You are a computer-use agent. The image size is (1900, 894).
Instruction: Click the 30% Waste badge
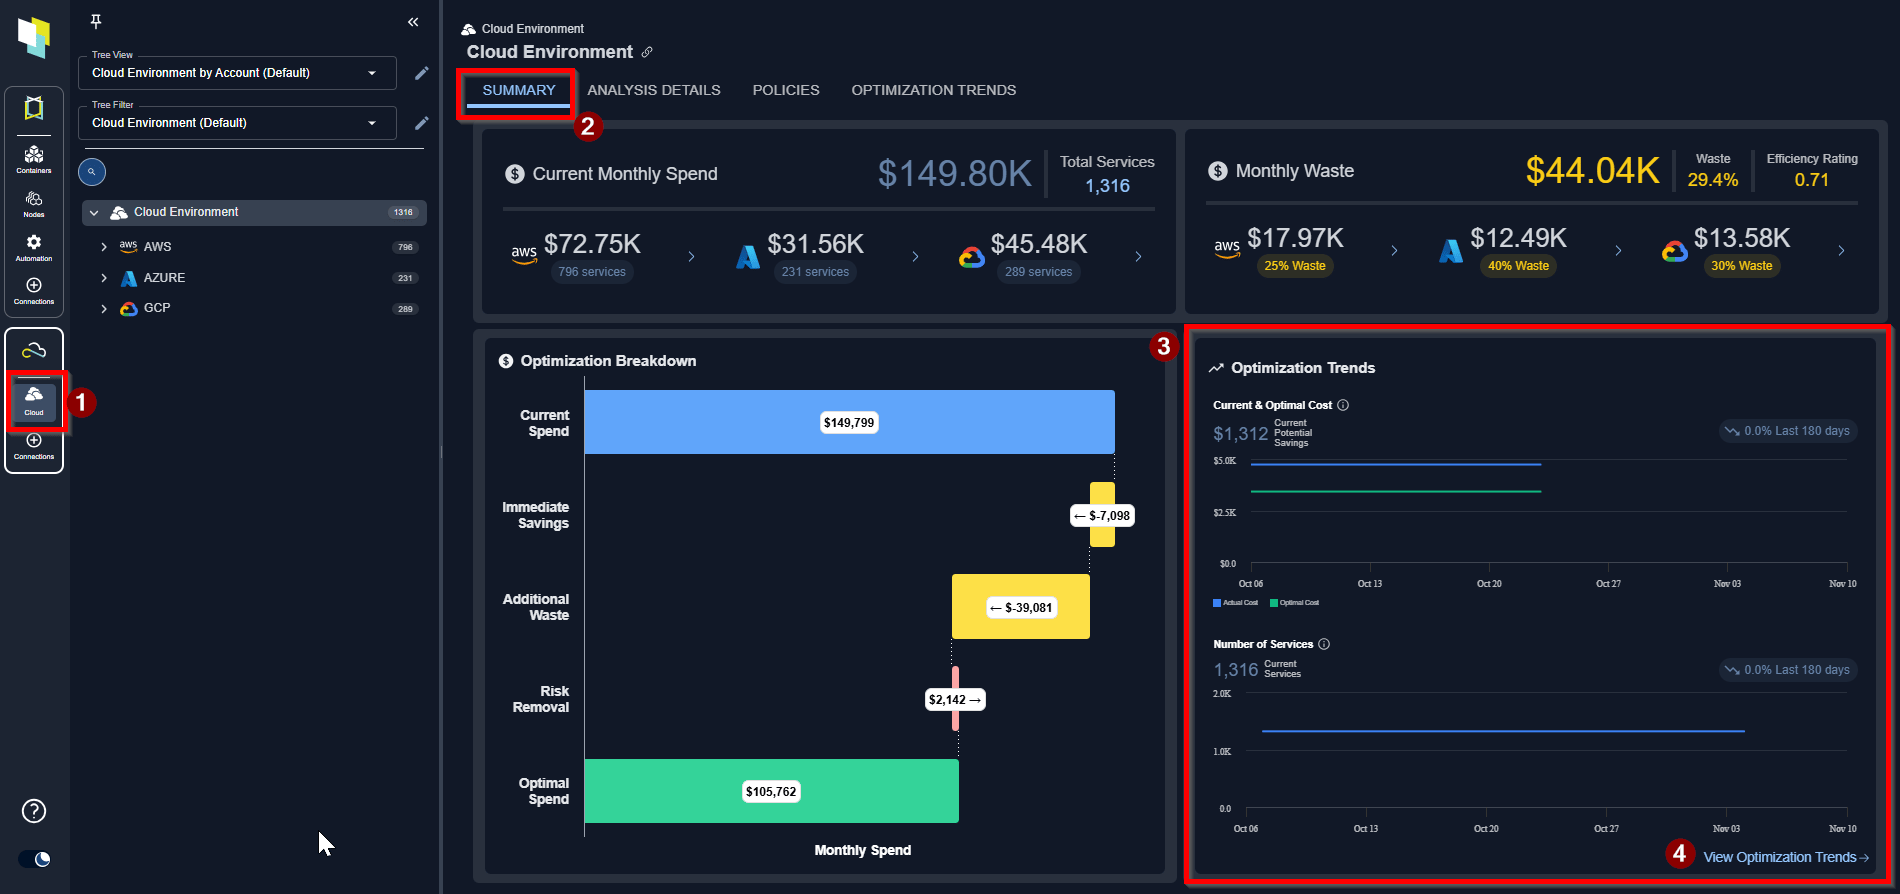point(1741,266)
